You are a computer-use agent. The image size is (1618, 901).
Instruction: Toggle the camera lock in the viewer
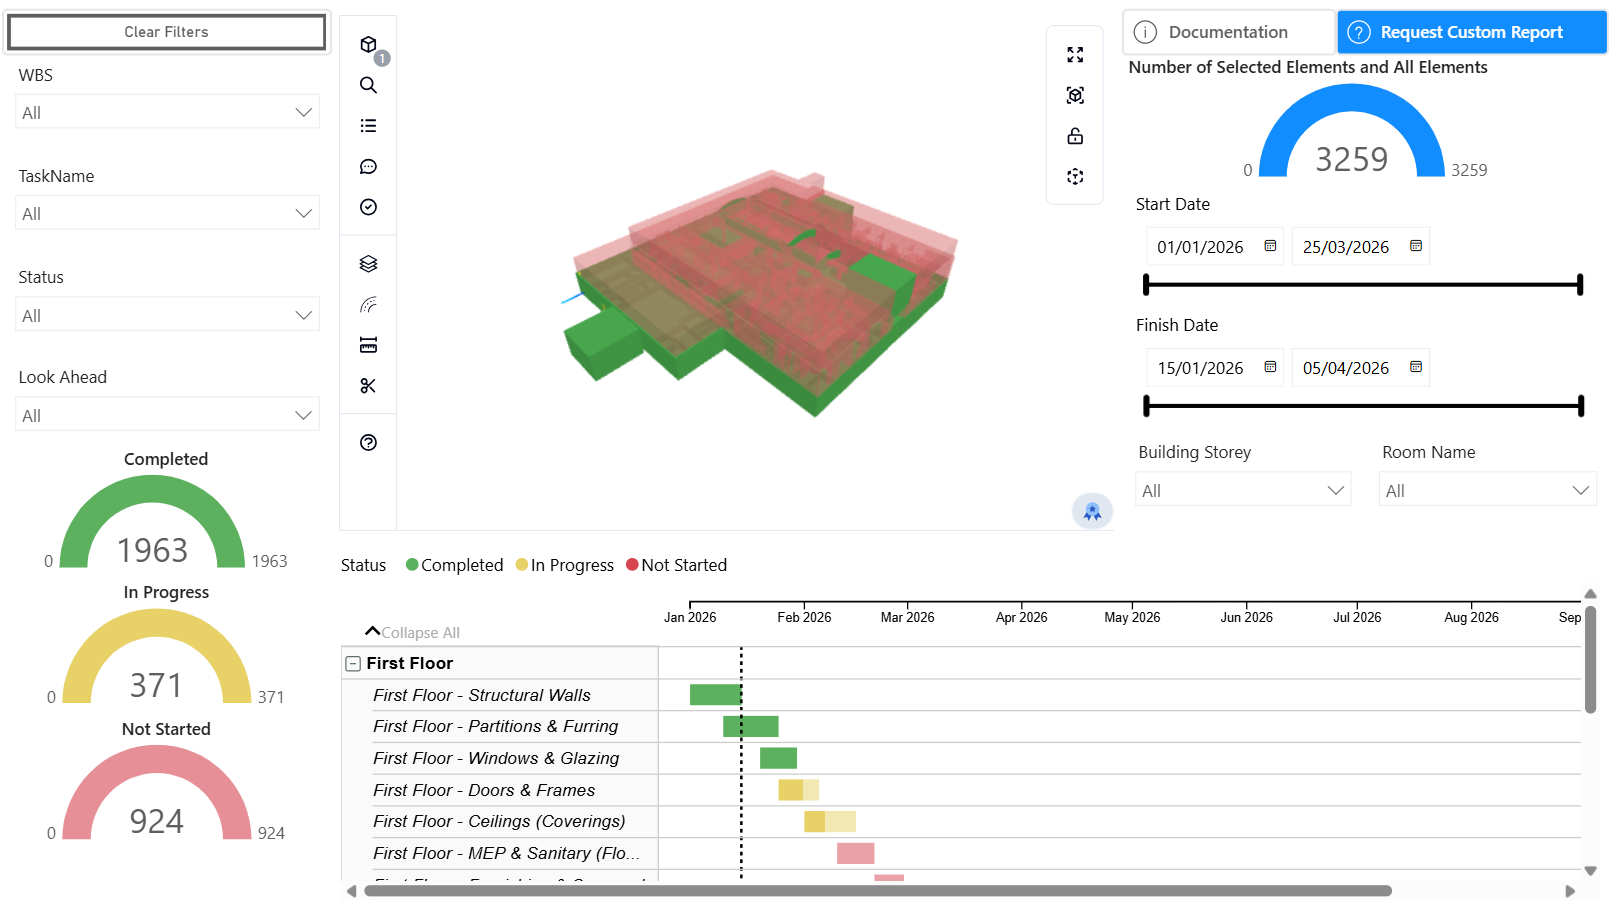(1075, 136)
